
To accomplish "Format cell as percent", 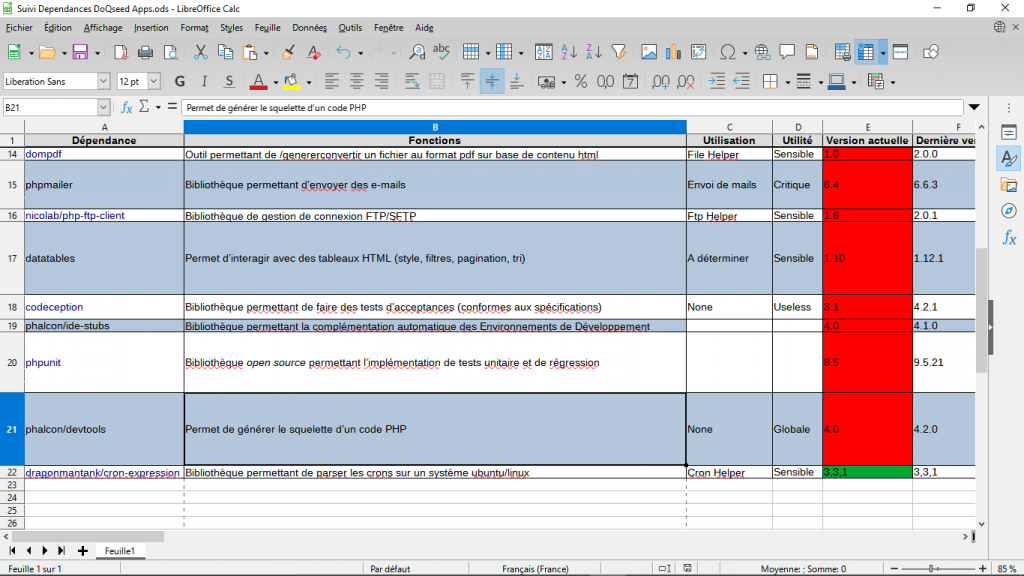I will (581, 82).
